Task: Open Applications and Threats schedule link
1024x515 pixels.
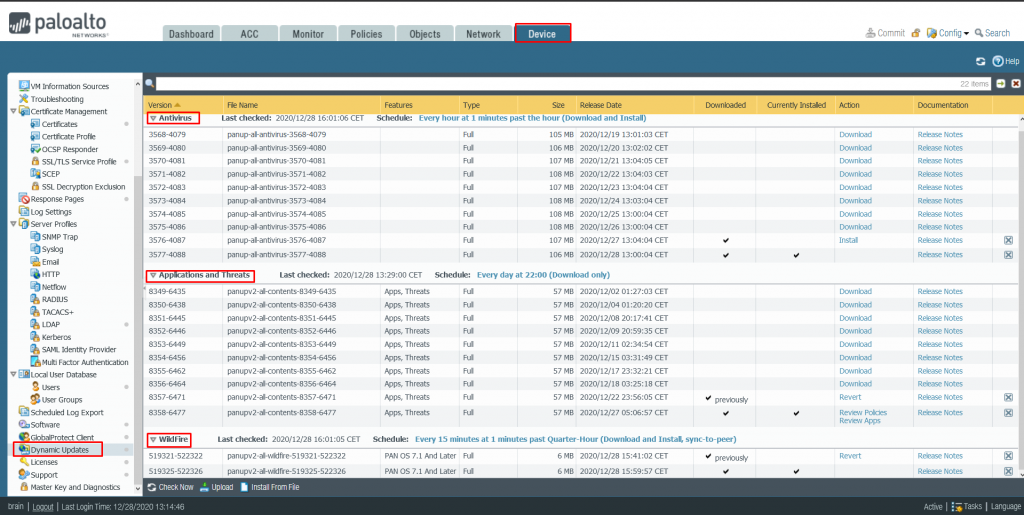Action: [543, 275]
